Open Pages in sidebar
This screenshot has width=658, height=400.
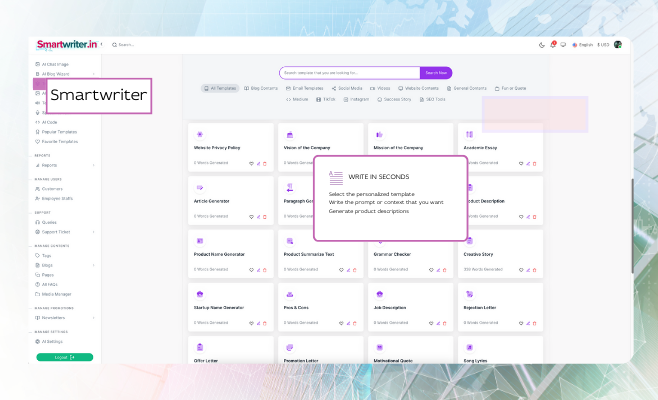tap(44, 275)
